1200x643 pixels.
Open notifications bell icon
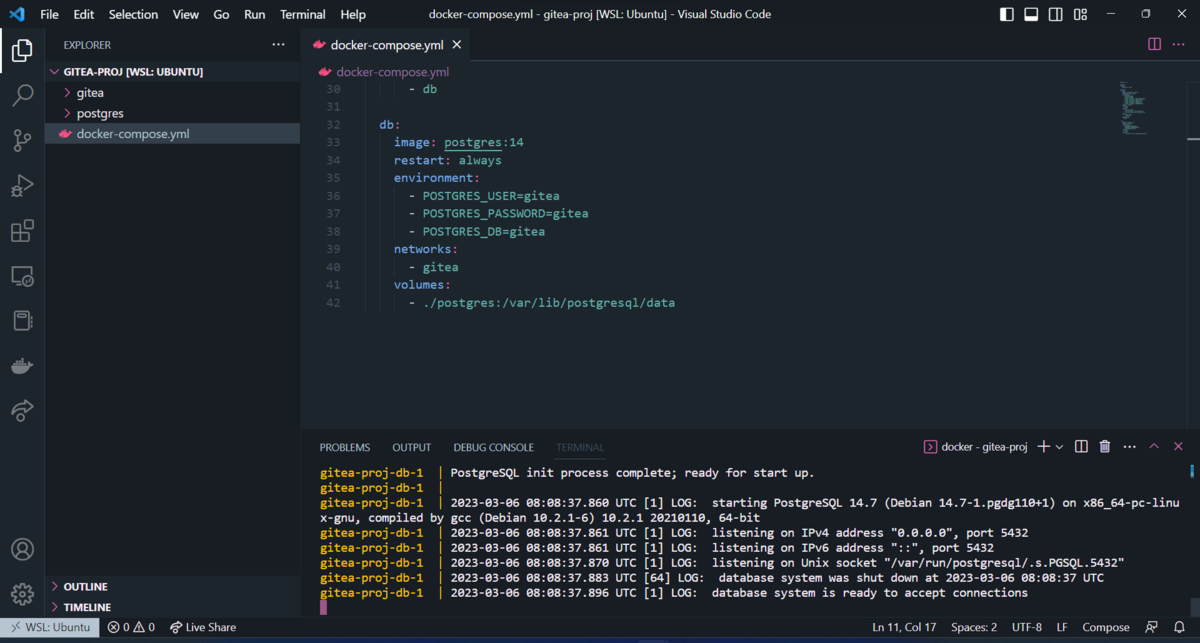click(1179, 628)
